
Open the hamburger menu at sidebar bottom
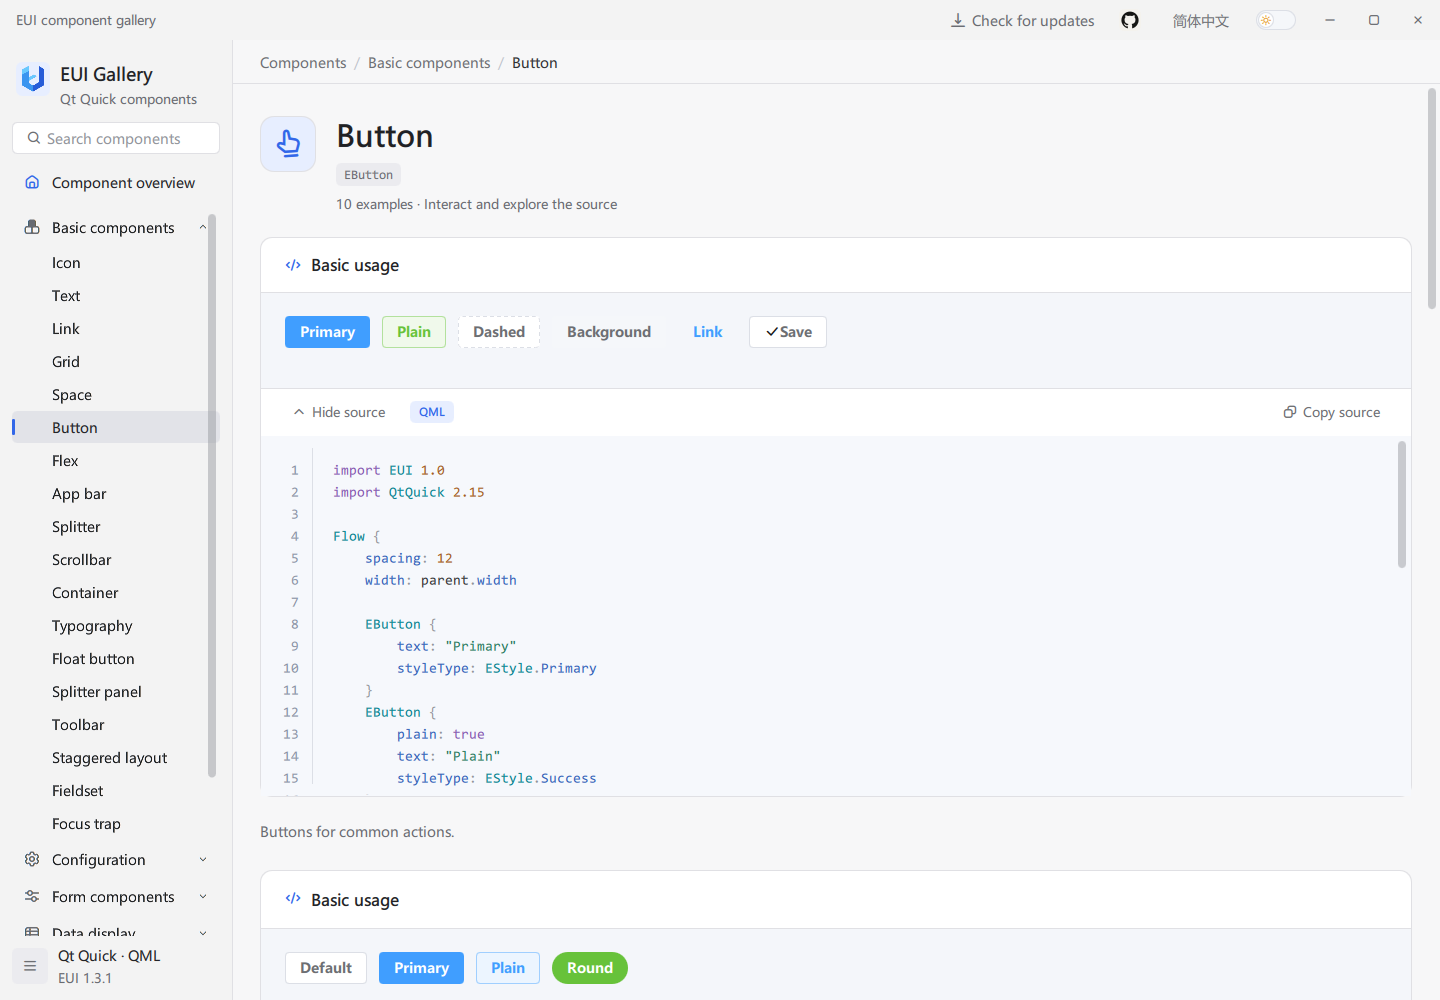click(x=30, y=966)
